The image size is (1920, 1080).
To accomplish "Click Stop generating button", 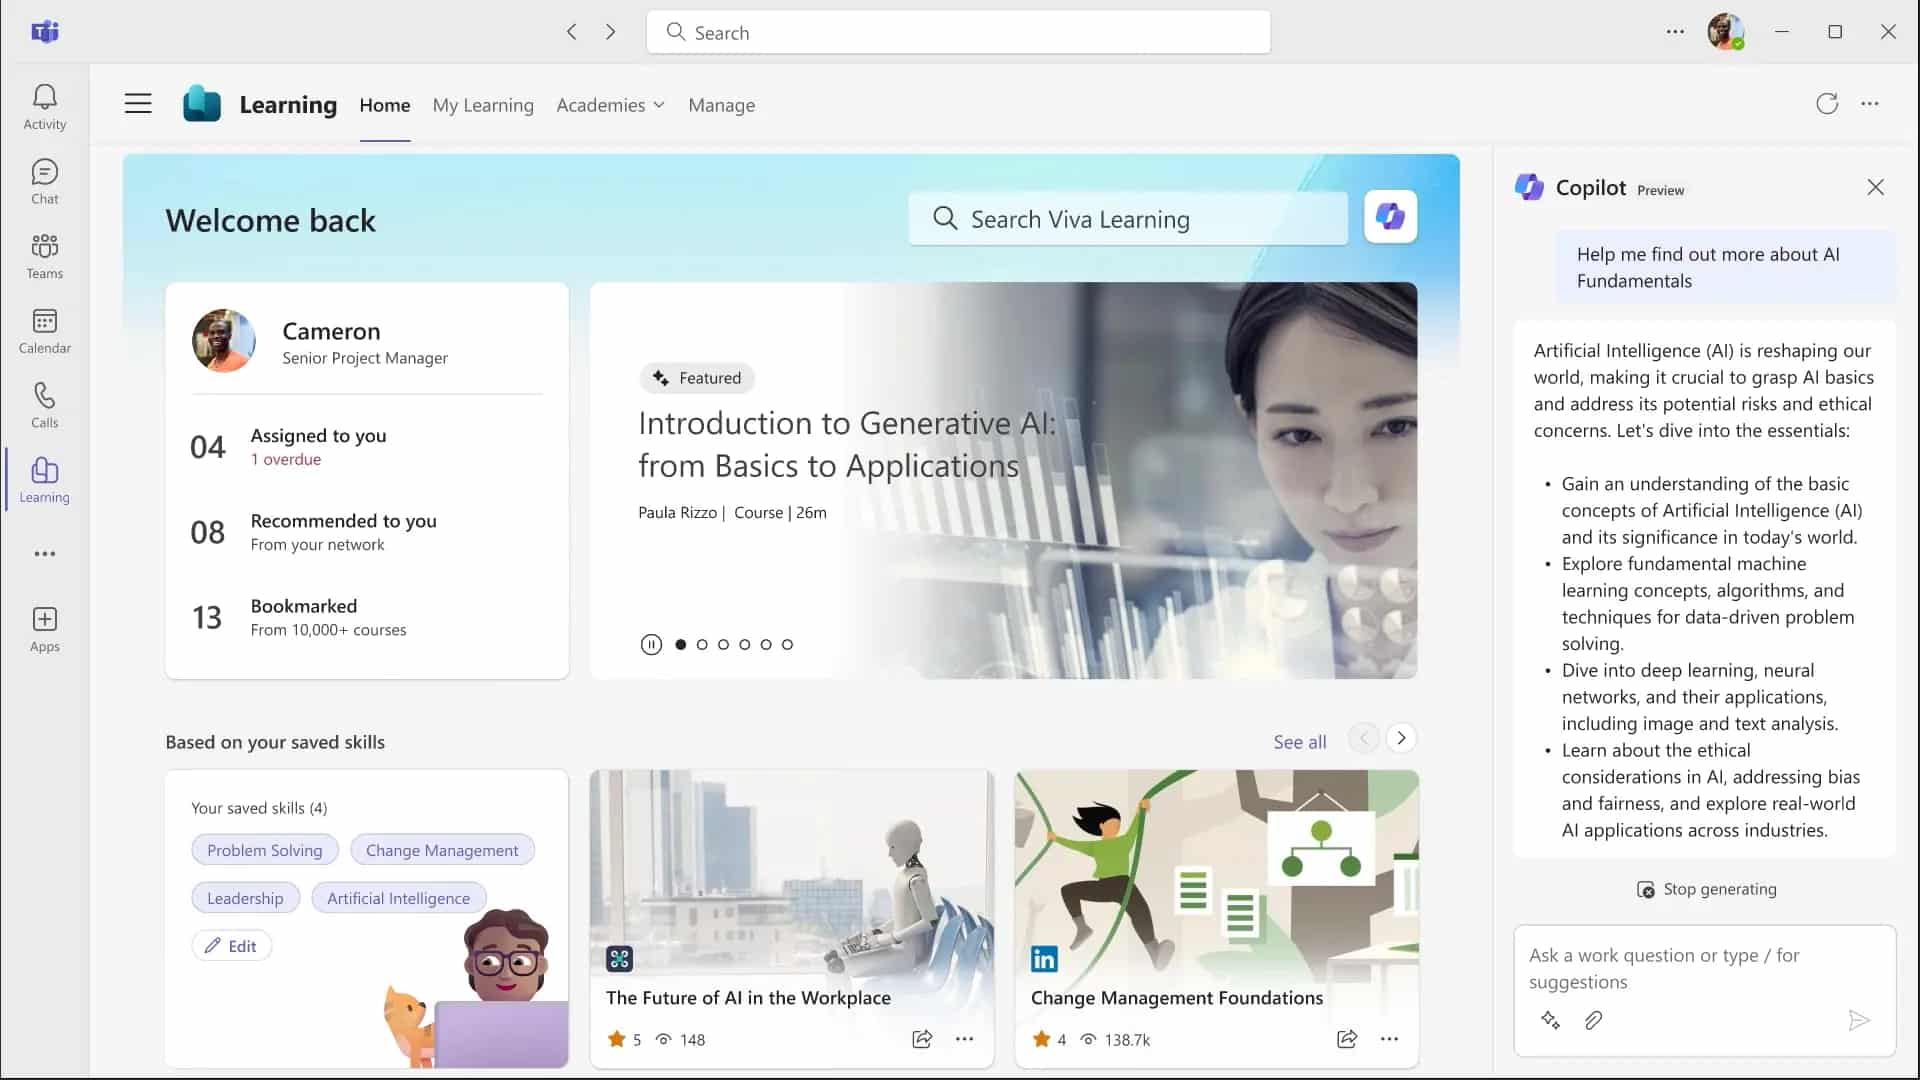I will (1706, 889).
